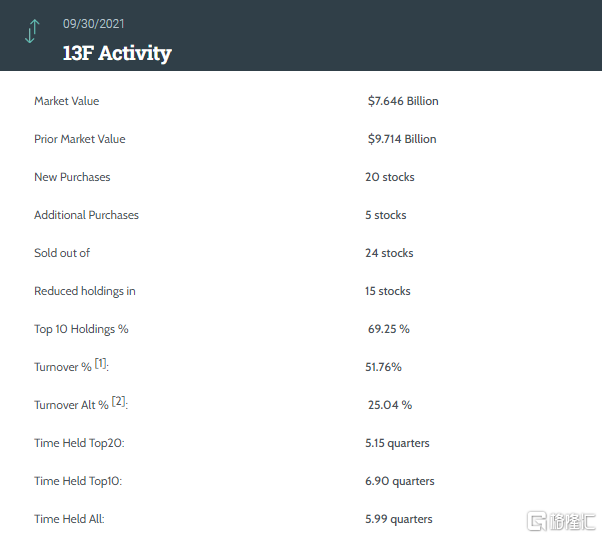Click the Time Held Top20 label
Viewport: 602px width, 538px height.
[79, 443]
